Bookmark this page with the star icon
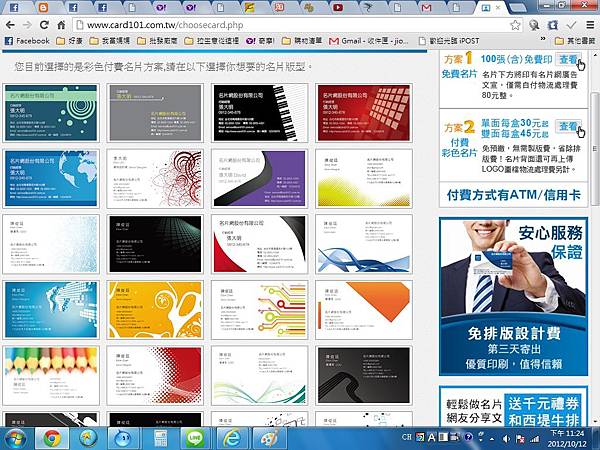 [x=515, y=25]
